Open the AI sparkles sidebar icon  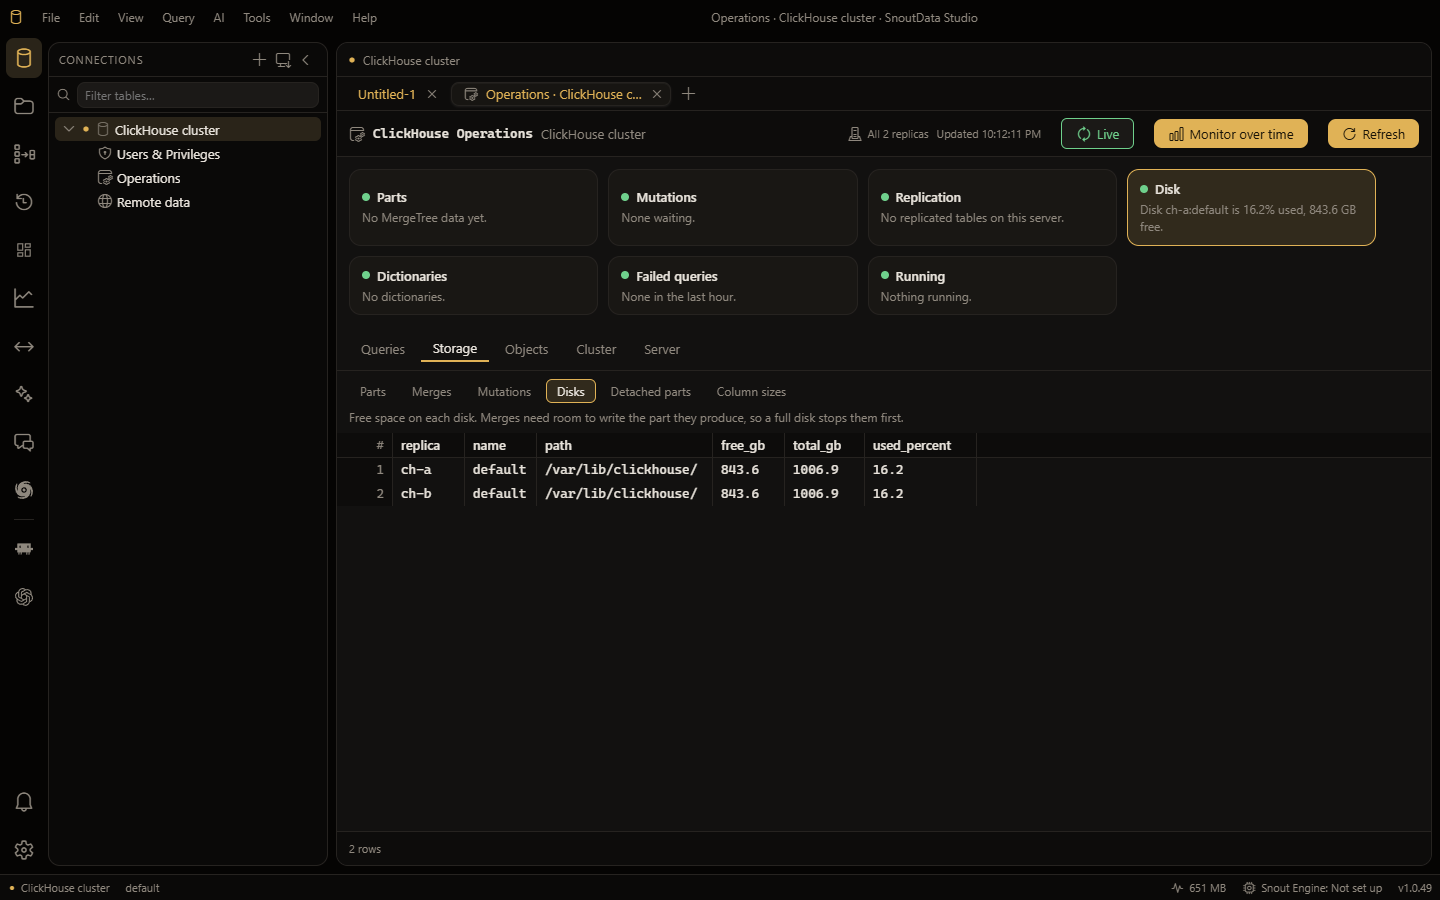click(24, 394)
